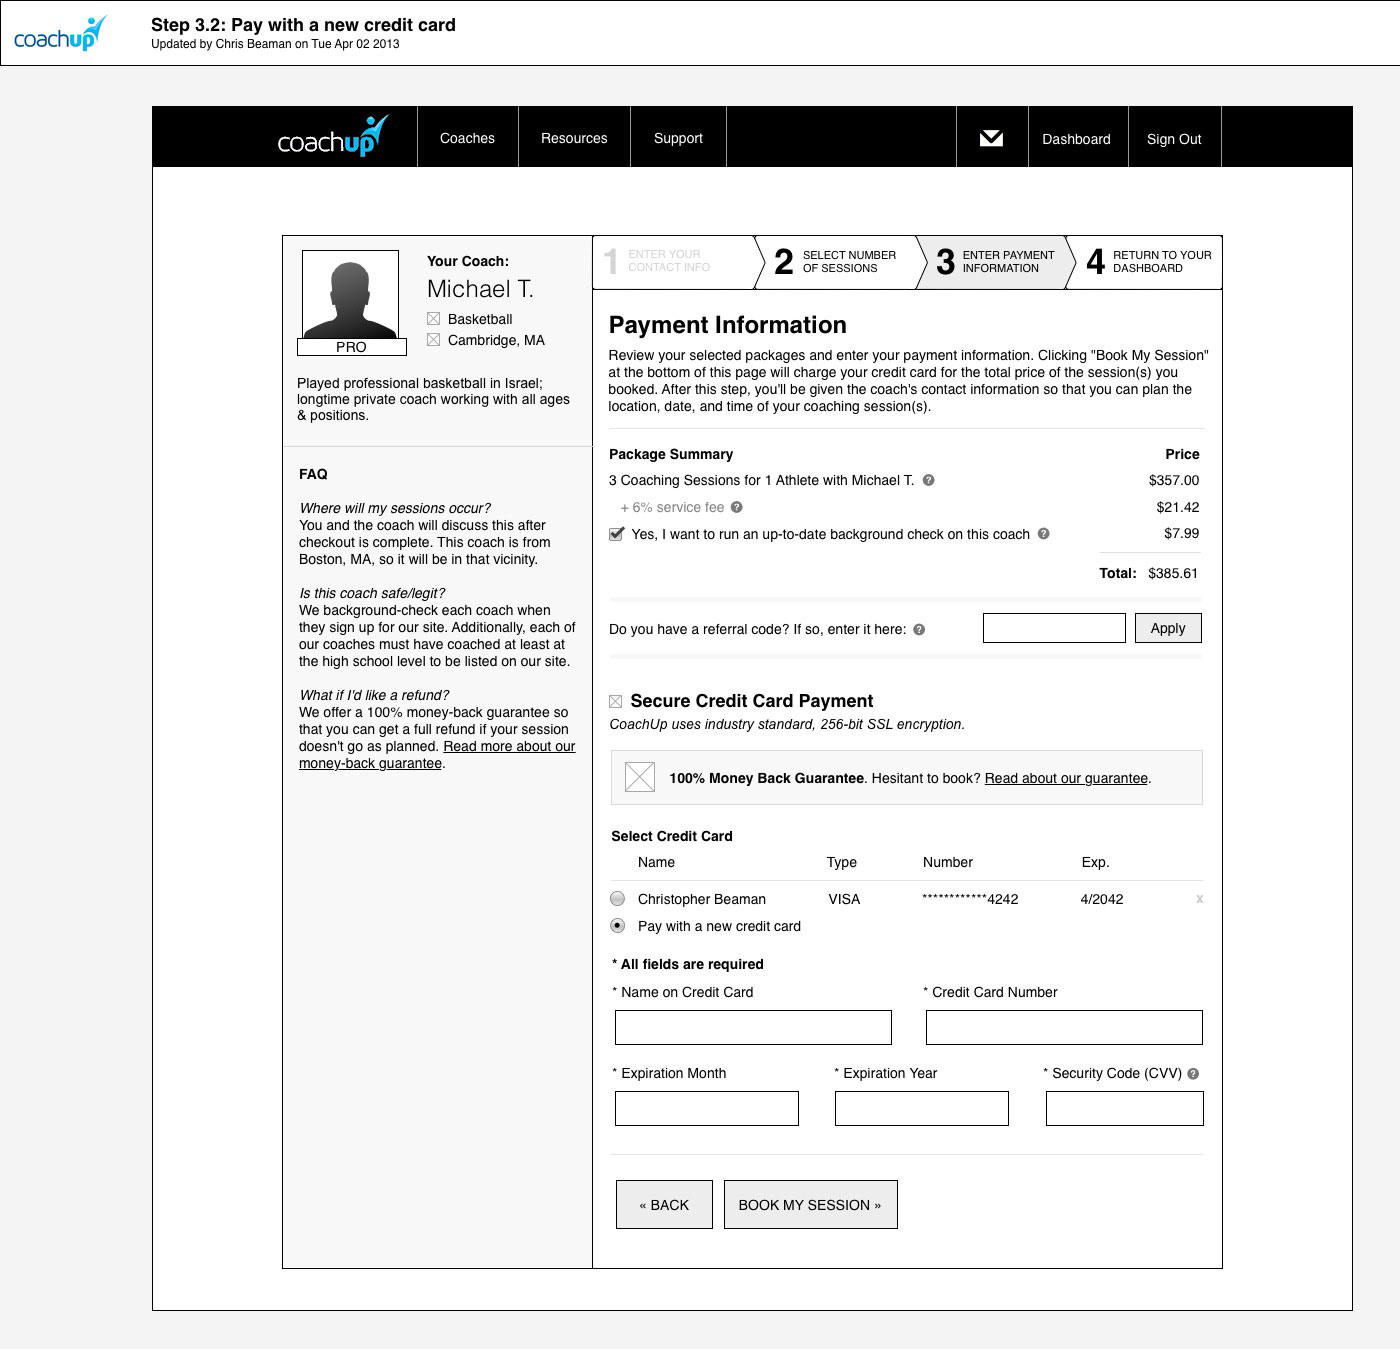Screen dimensions: 1400x1349
Task: Click the CoachUp logo in black navigation bar
Action: [332, 137]
